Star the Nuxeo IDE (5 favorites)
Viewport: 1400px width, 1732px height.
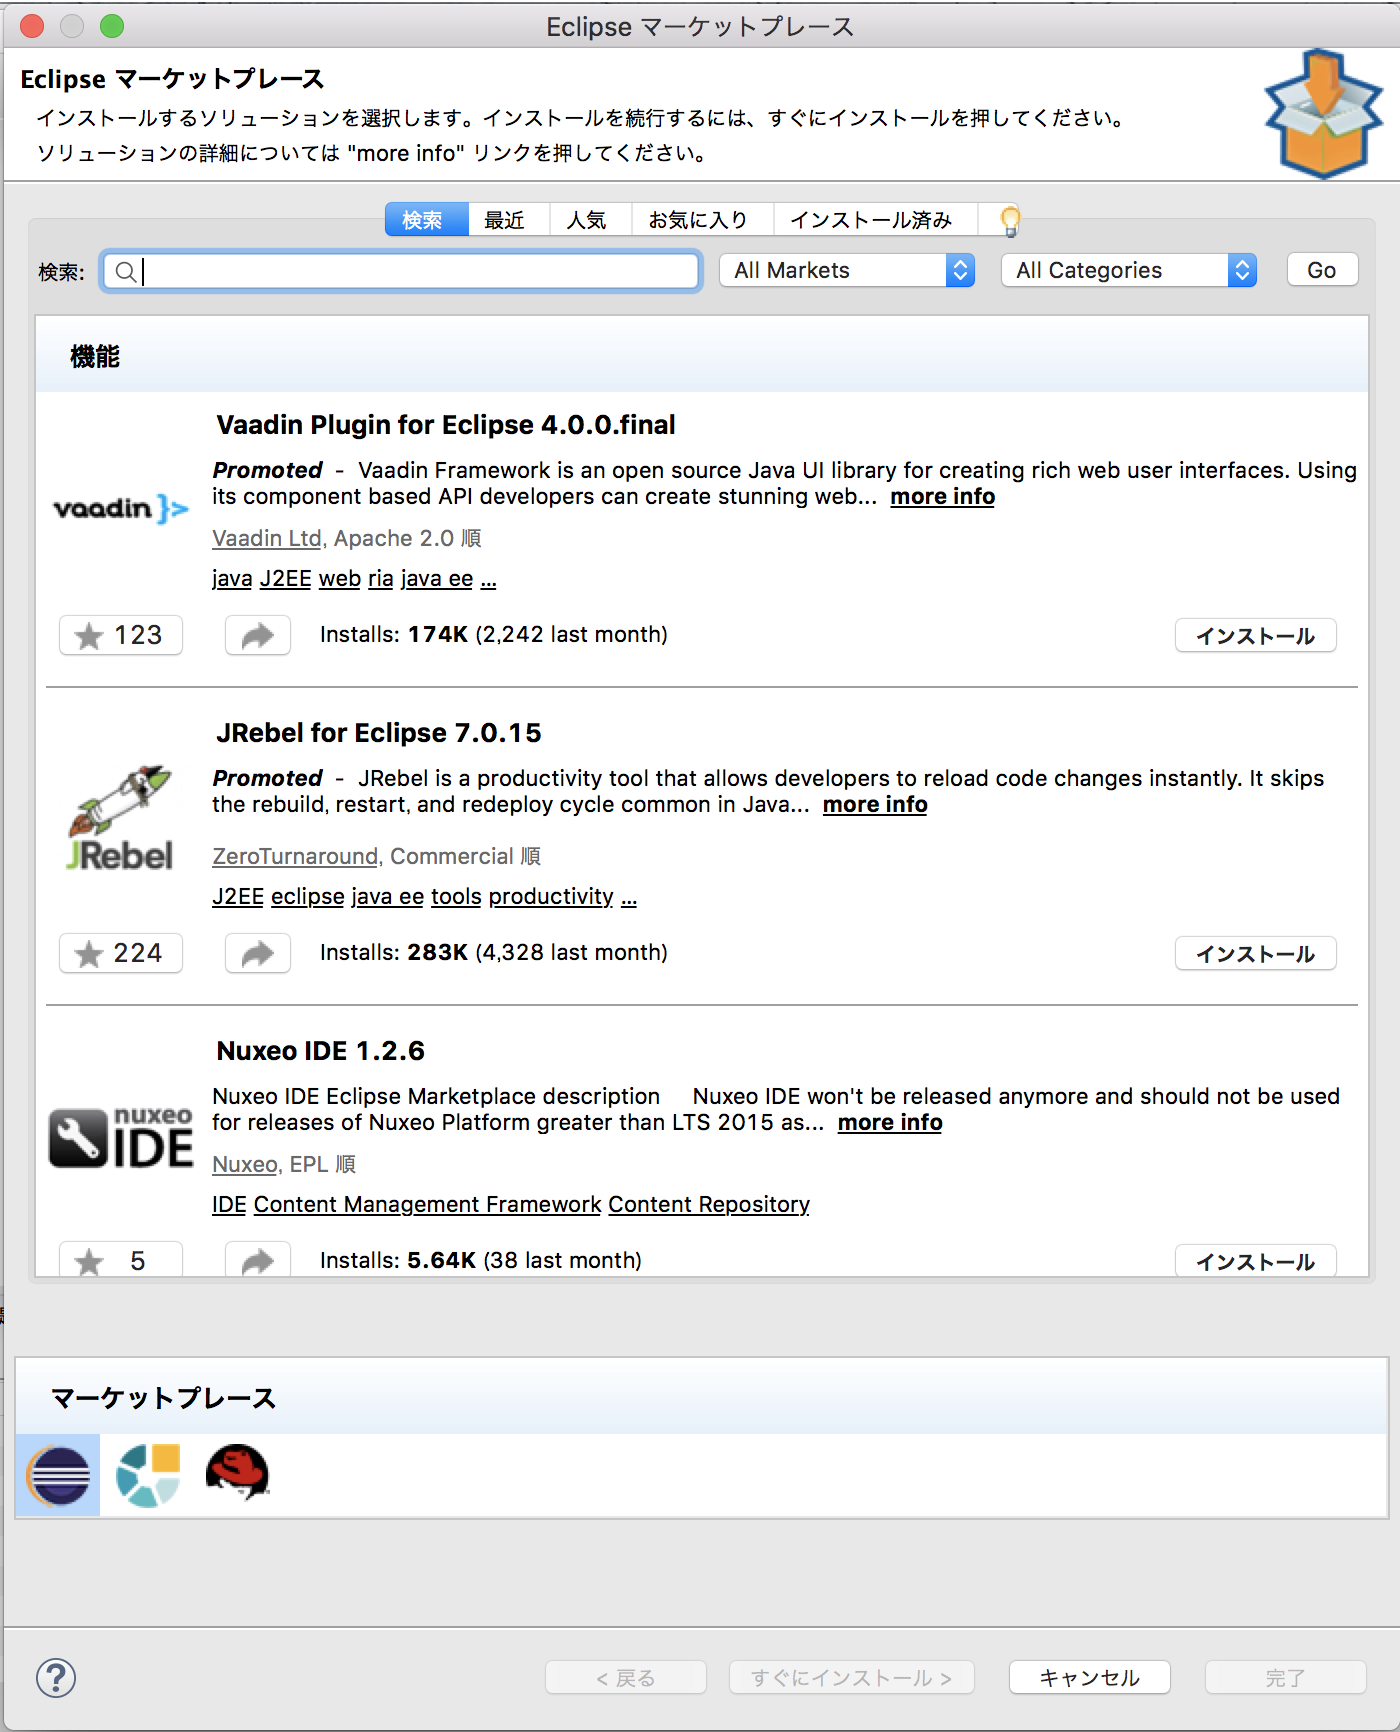click(121, 1259)
